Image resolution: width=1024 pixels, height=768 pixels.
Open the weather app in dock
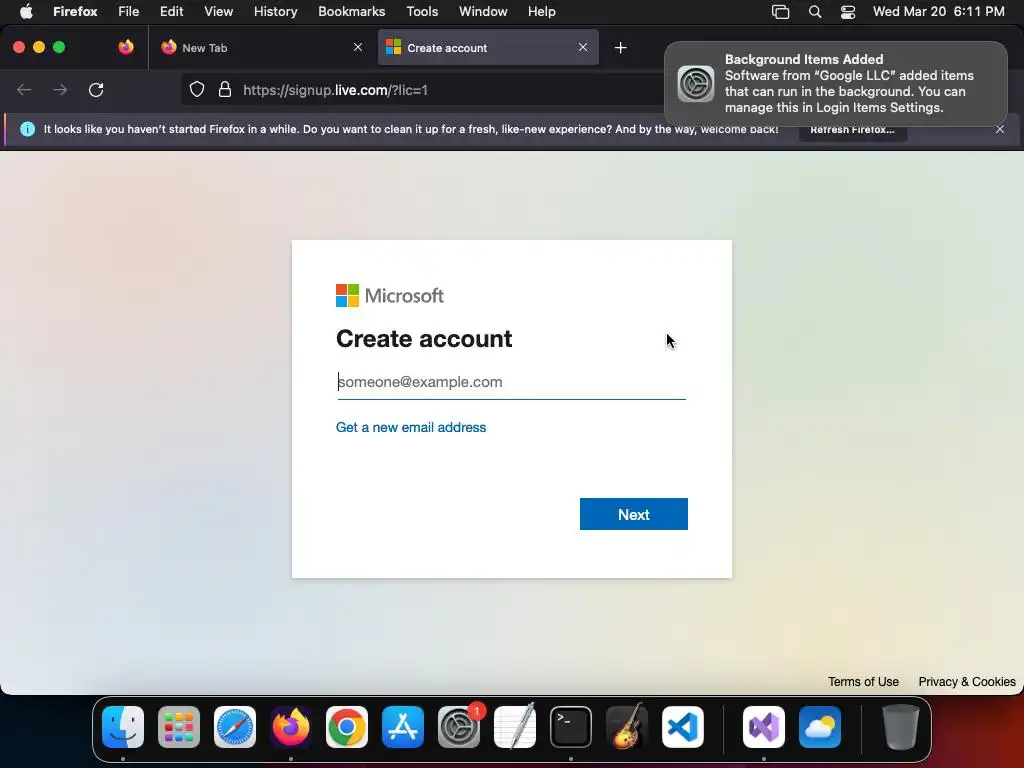pos(820,727)
